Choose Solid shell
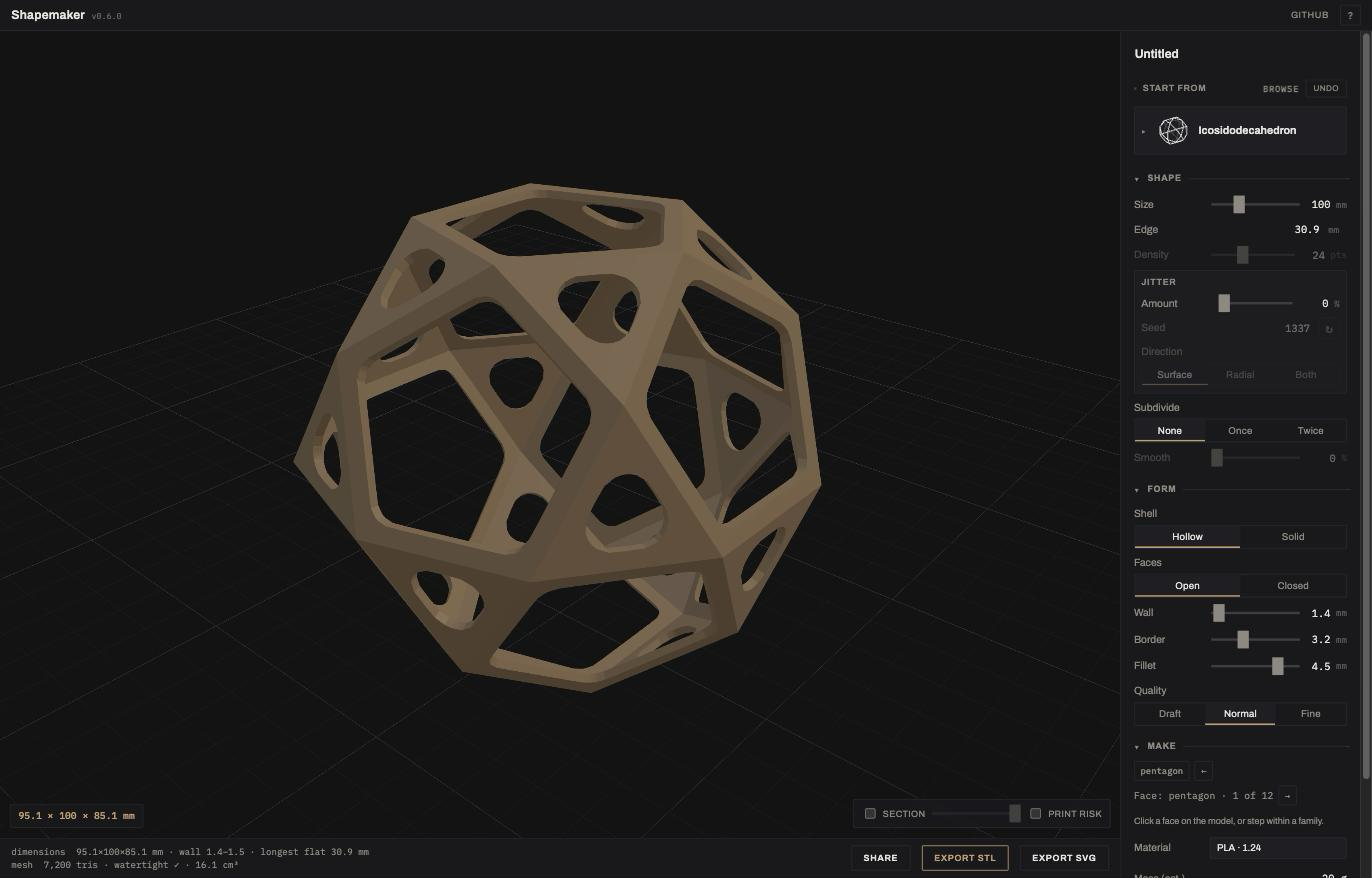Viewport: 1372px width, 878px height. 1293,537
